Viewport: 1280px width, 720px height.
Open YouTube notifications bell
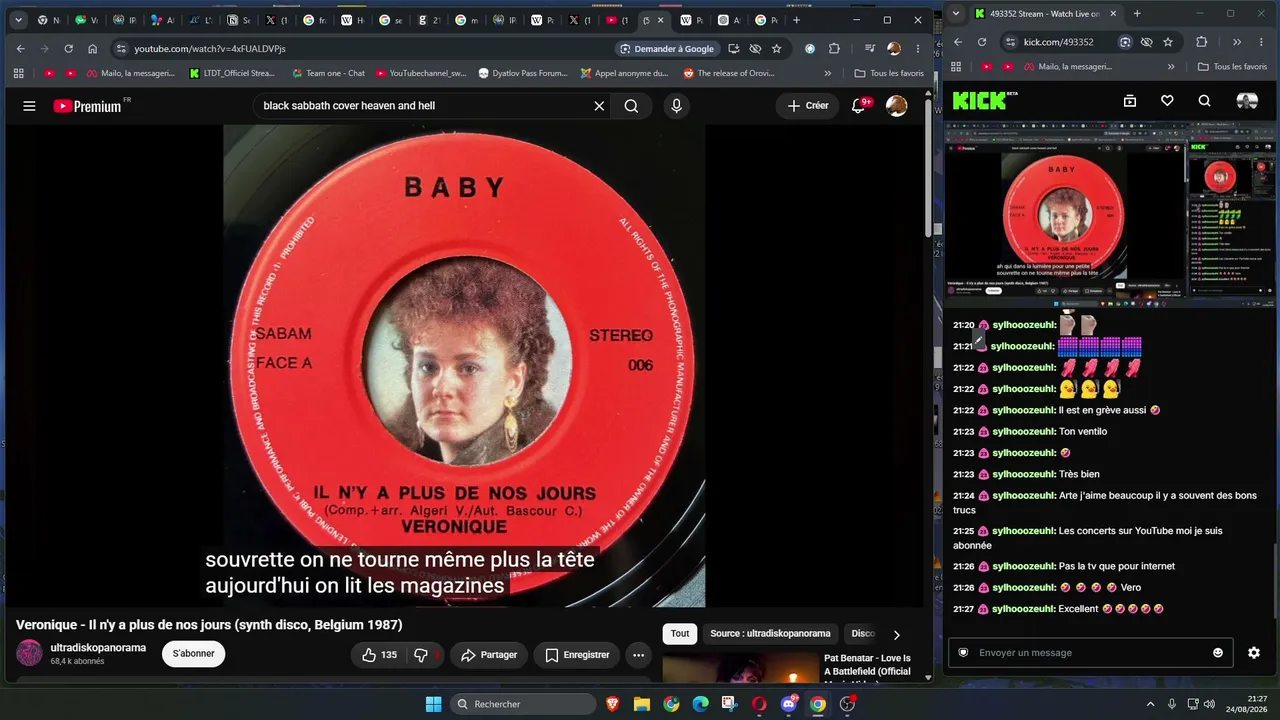click(x=858, y=106)
